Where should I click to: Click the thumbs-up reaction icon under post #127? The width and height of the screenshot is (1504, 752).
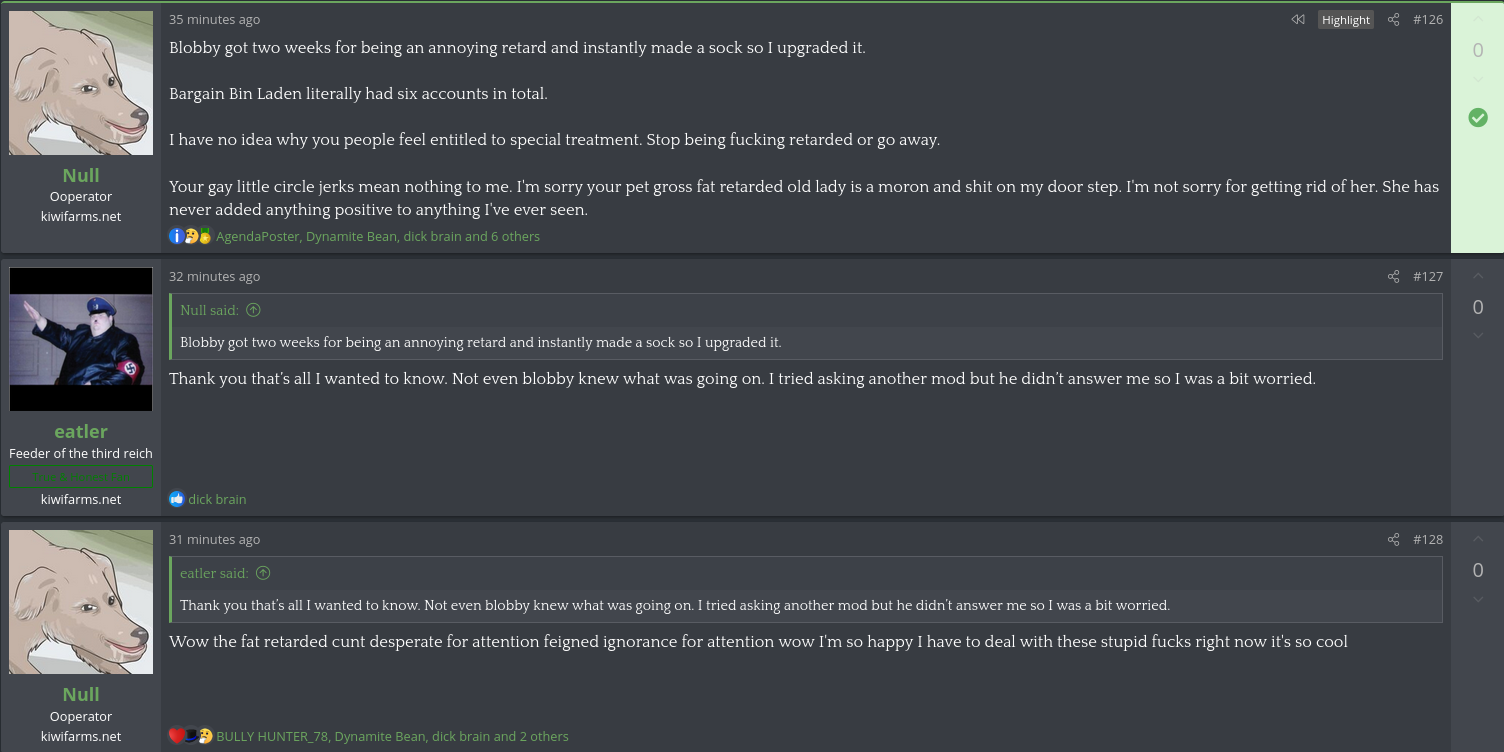point(177,499)
